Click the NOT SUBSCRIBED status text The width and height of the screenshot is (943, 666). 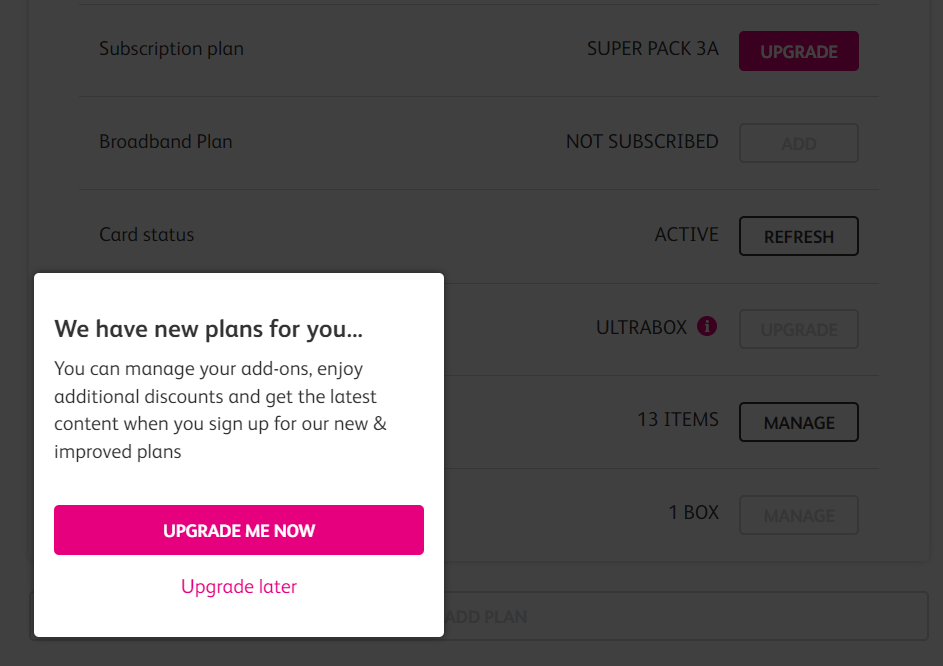click(x=642, y=142)
